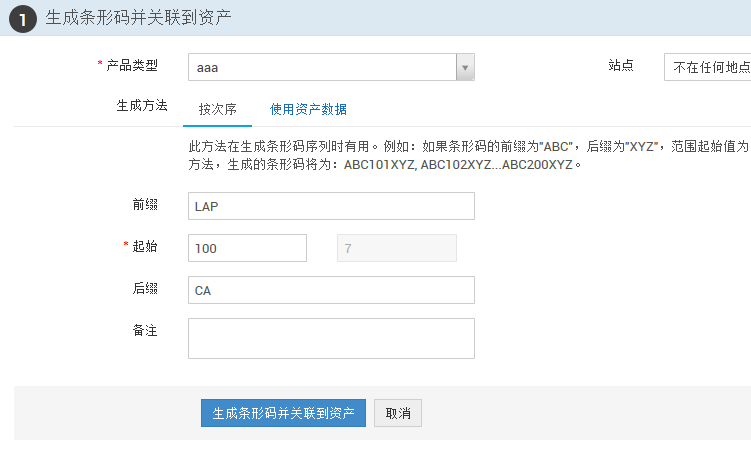This screenshot has height=453, width=751.
Task: Click the 产品类型 combo box showing aaa
Action: coord(322,67)
